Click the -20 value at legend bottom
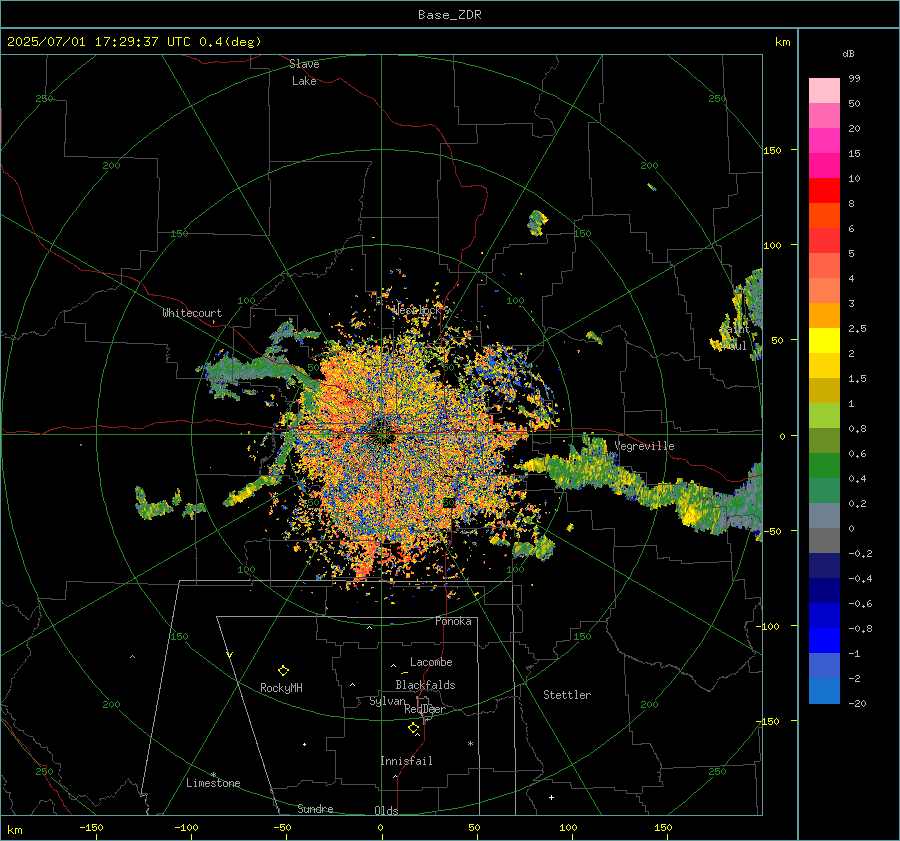 [857, 703]
